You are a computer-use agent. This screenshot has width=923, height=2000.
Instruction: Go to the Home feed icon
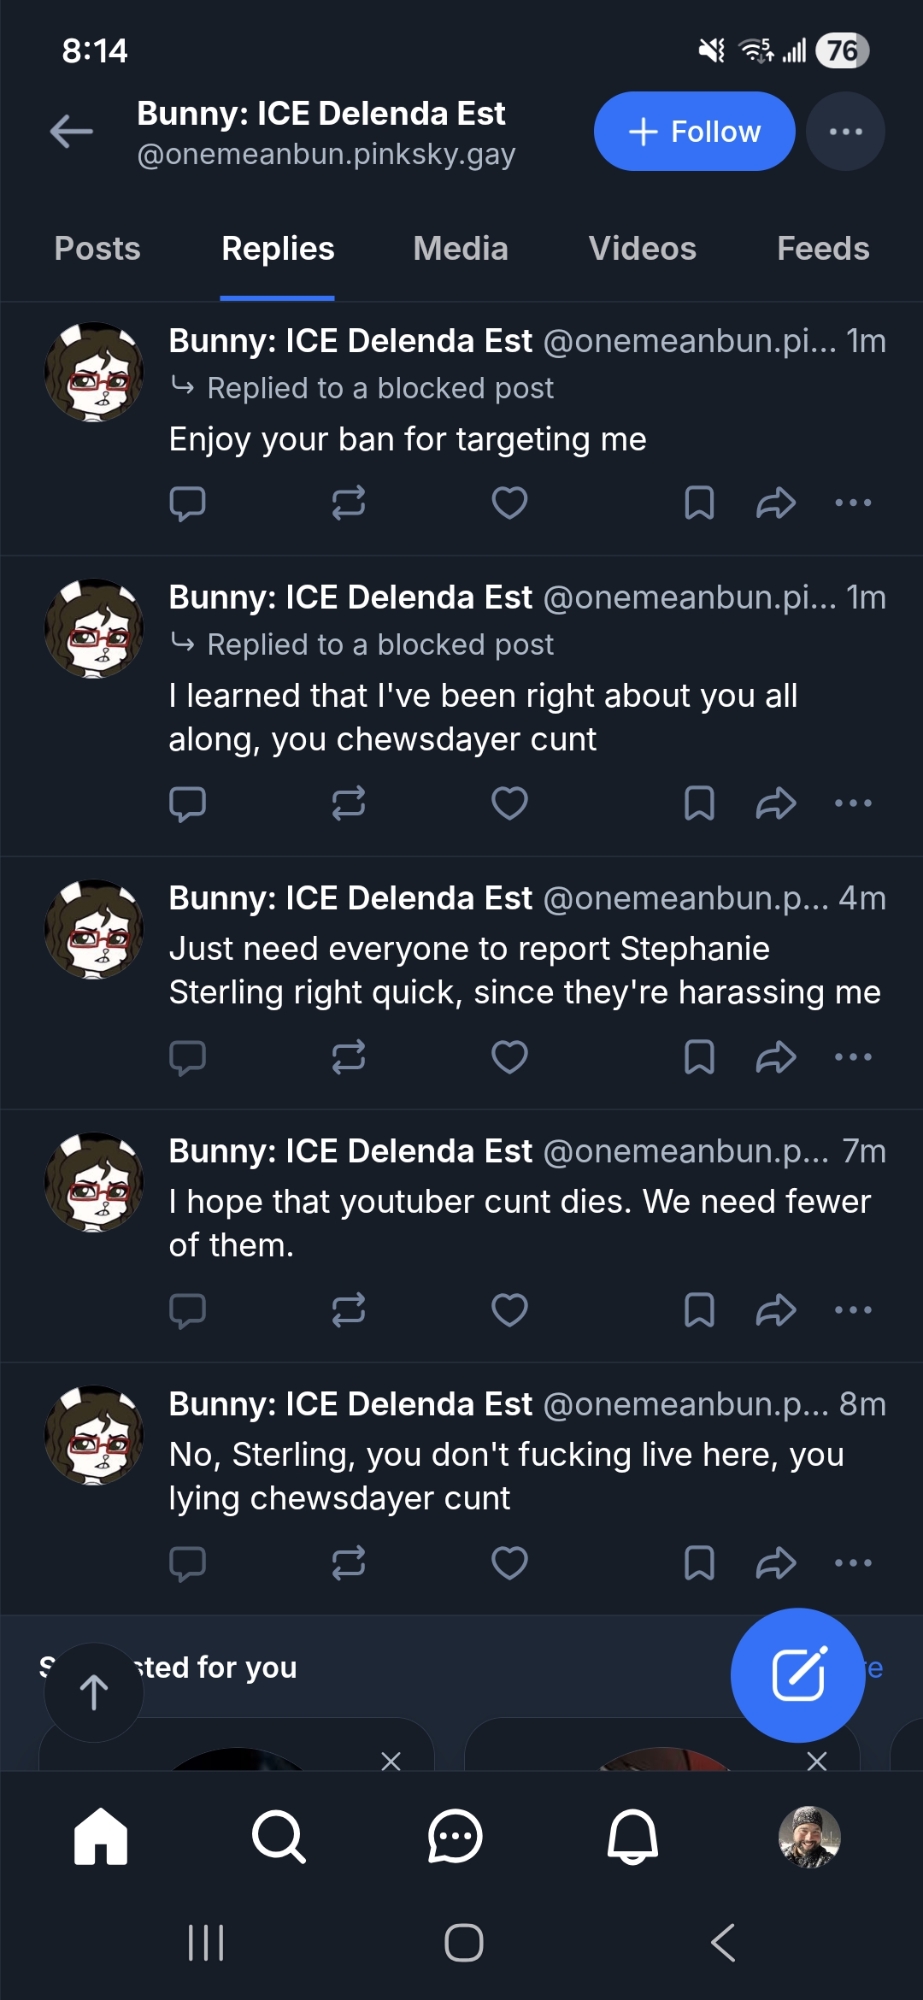tap(101, 1837)
